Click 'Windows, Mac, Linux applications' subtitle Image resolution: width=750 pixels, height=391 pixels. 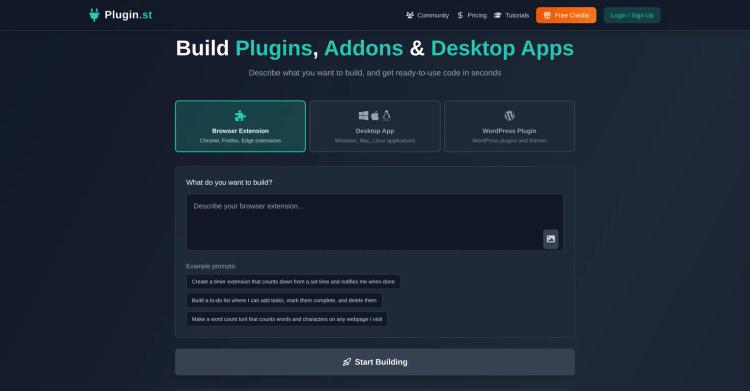coord(375,141)
